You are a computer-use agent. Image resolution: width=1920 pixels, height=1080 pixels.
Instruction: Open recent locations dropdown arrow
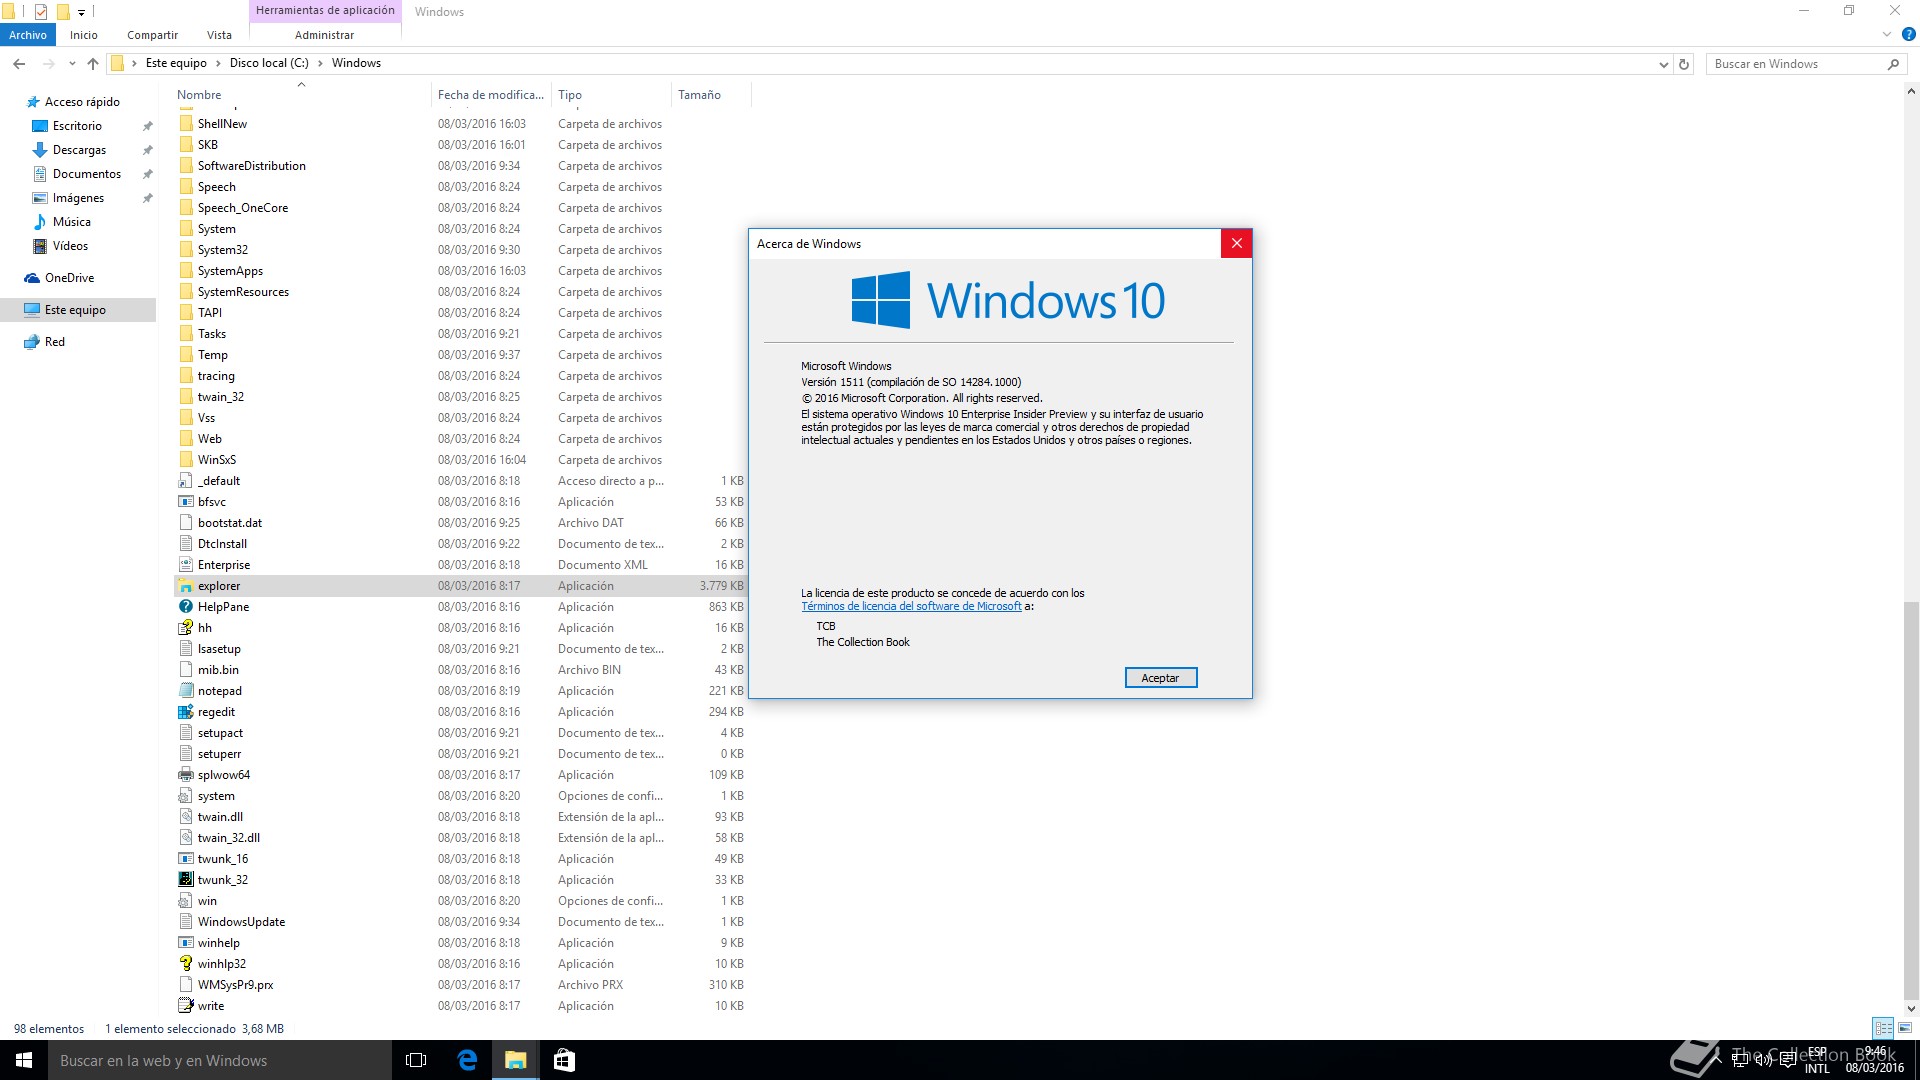coord(72,64)
